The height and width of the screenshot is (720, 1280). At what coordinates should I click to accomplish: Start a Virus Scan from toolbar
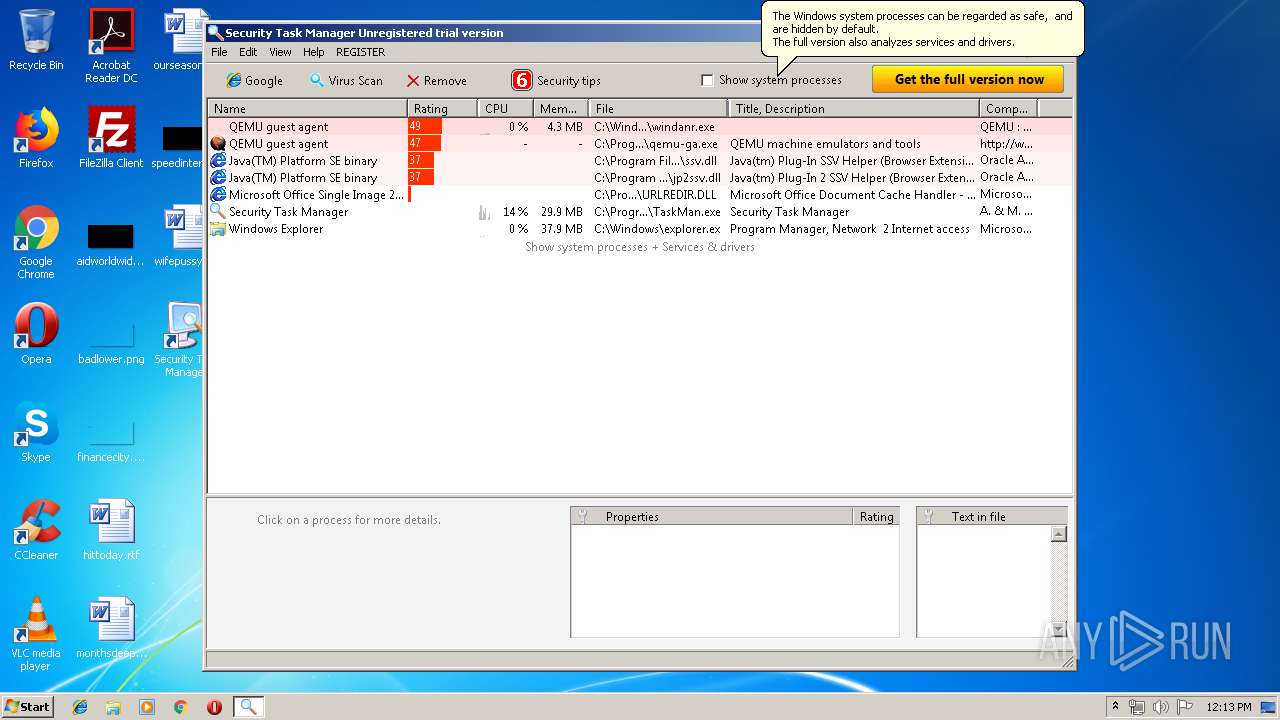click(x=345, y=80)
